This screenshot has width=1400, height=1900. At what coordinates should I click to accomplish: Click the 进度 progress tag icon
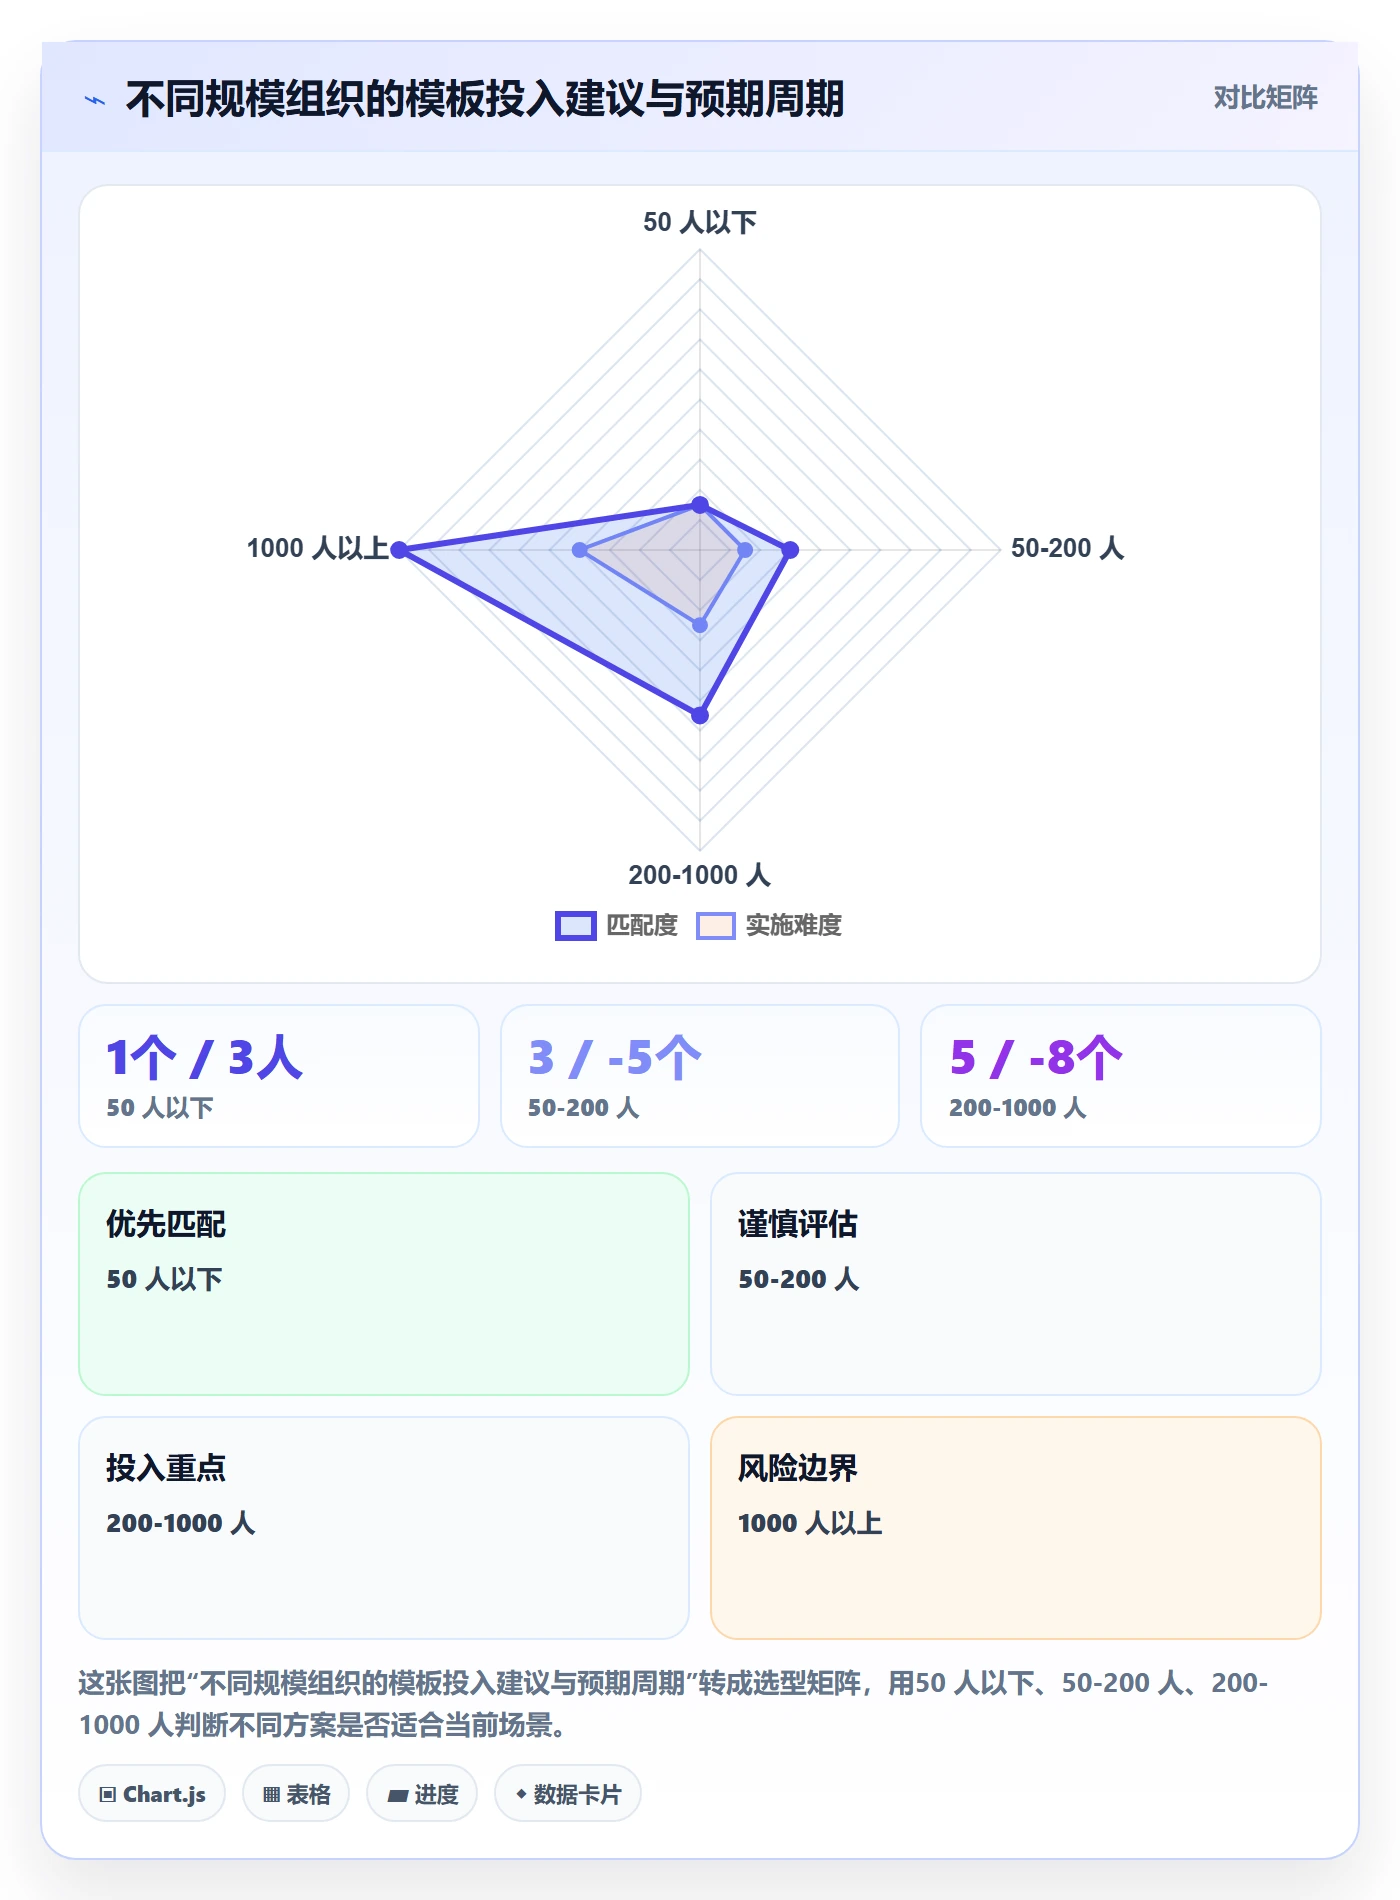click(x=398, y=1796)
